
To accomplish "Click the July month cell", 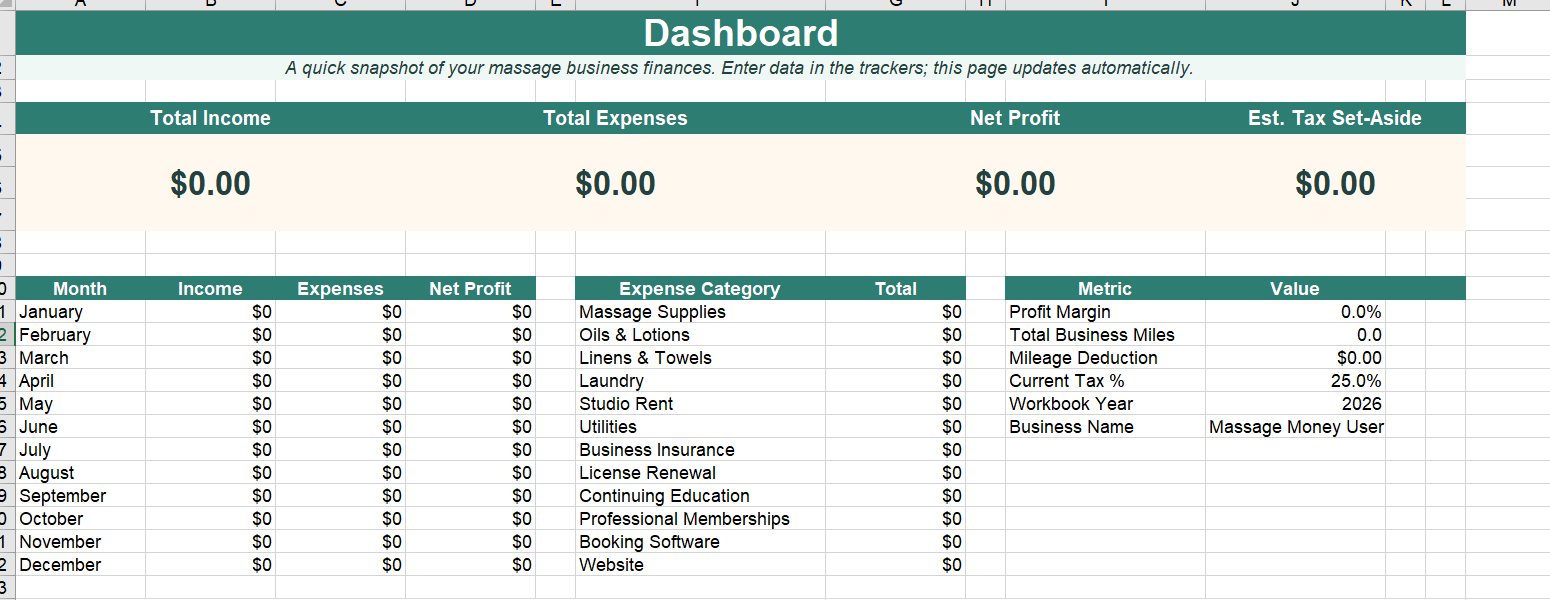I will tap(80, 450).
